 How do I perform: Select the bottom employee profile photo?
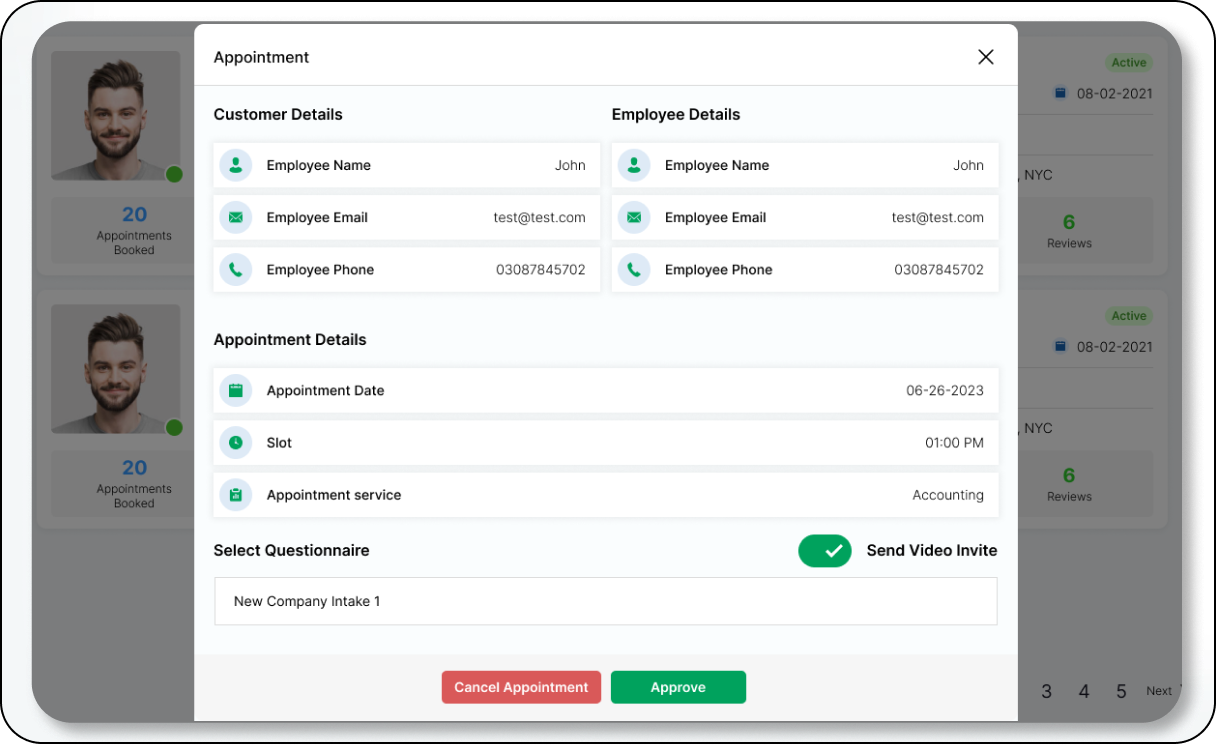(x=116, y=369)
